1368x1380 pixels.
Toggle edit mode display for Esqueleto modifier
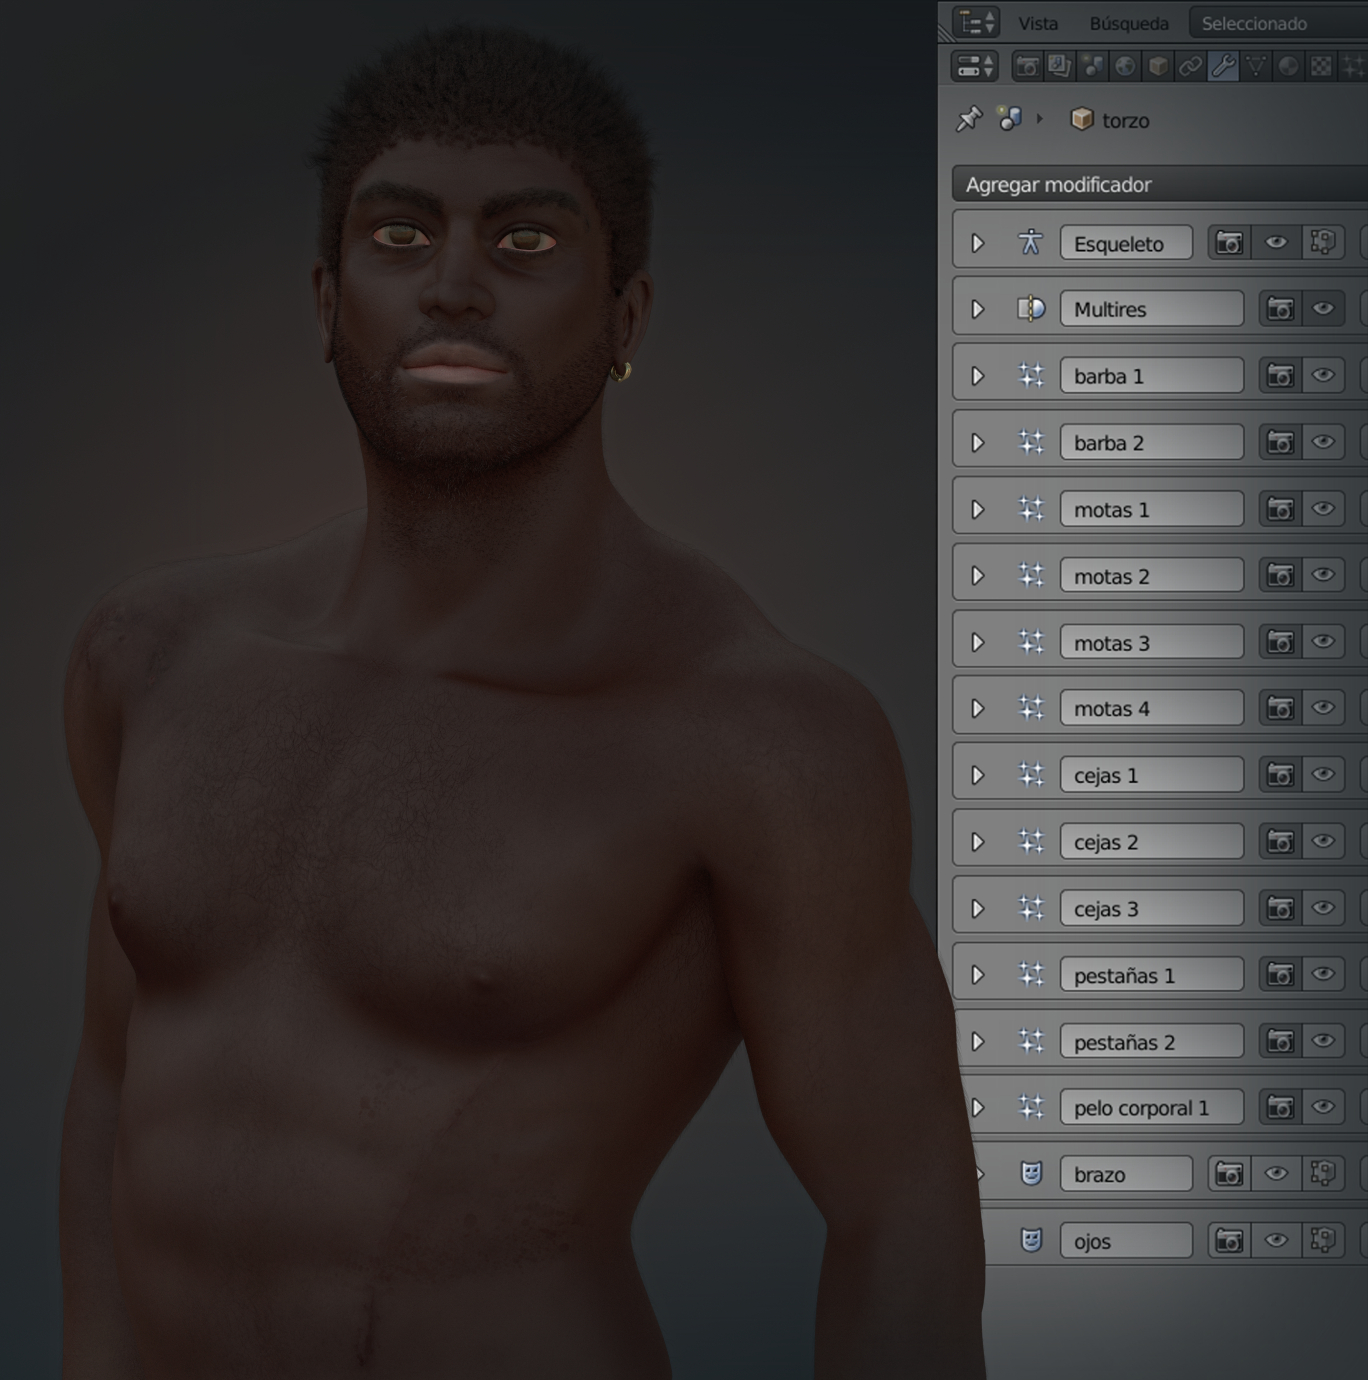pos(1323,243)
